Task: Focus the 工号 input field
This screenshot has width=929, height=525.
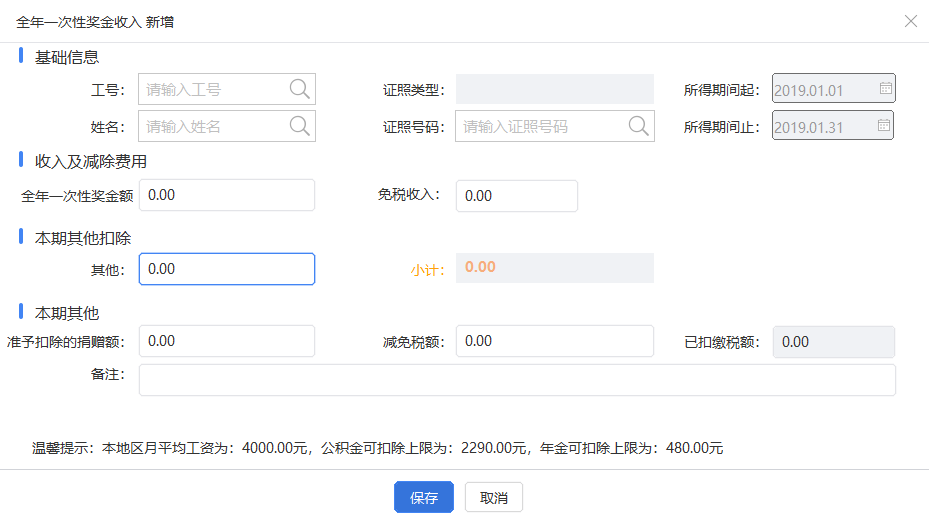Action: (x=227, y=89)
